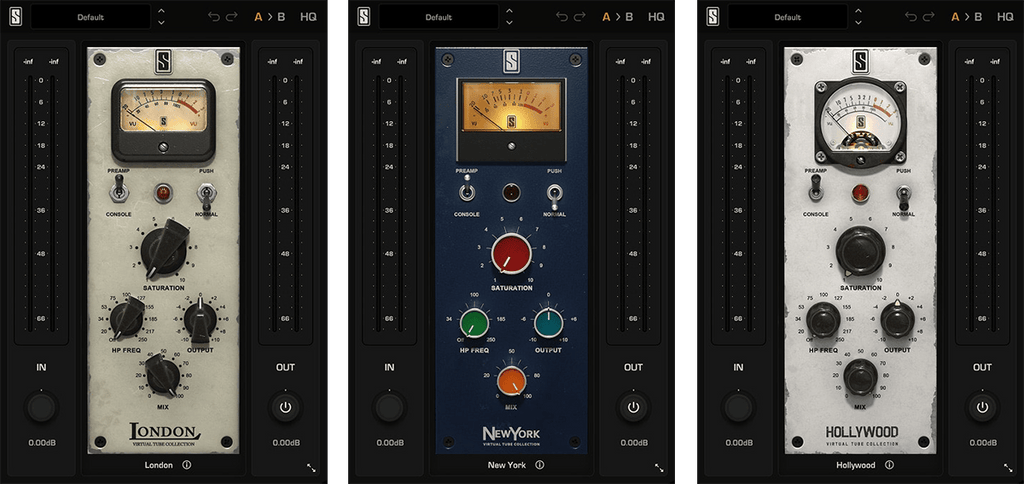The height and width of the screenshot is (484, 1024).
Task: Step to next preset using Hollywood down arrow
Action: 858,22
